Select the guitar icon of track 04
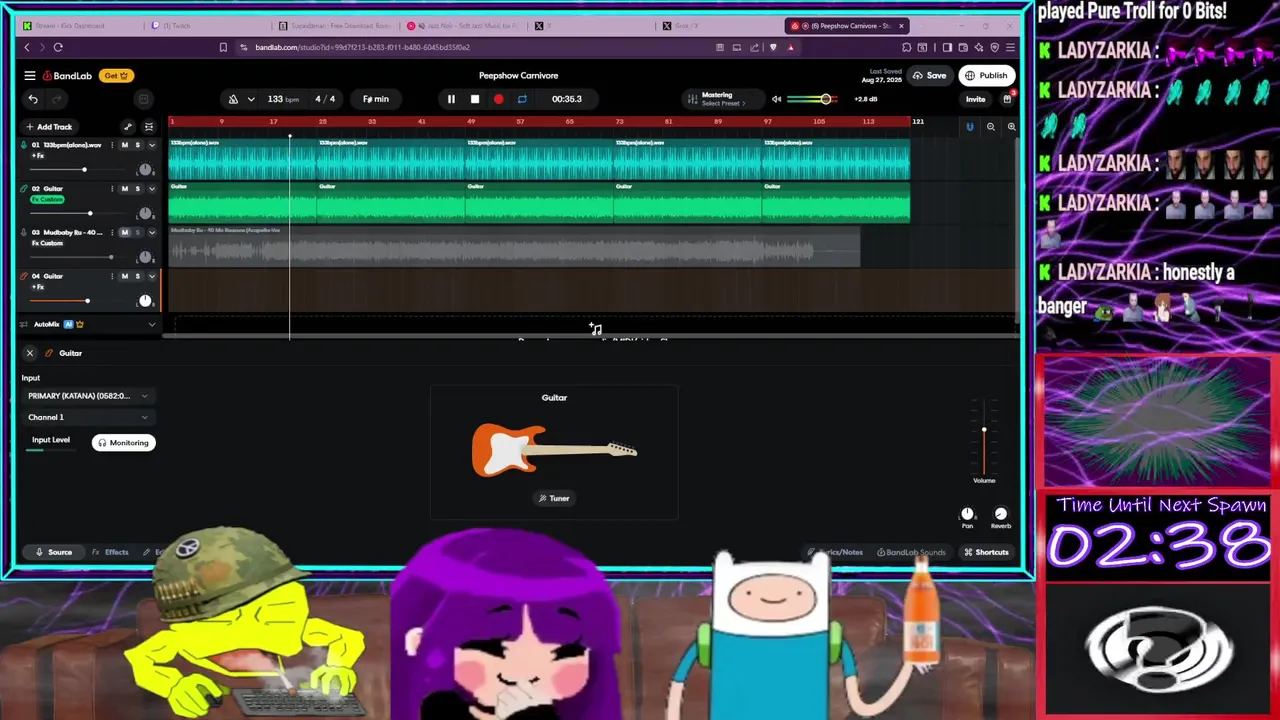The width and height of the screenshot is (1280, 720). pyautogui.click(x=24, y=276)
